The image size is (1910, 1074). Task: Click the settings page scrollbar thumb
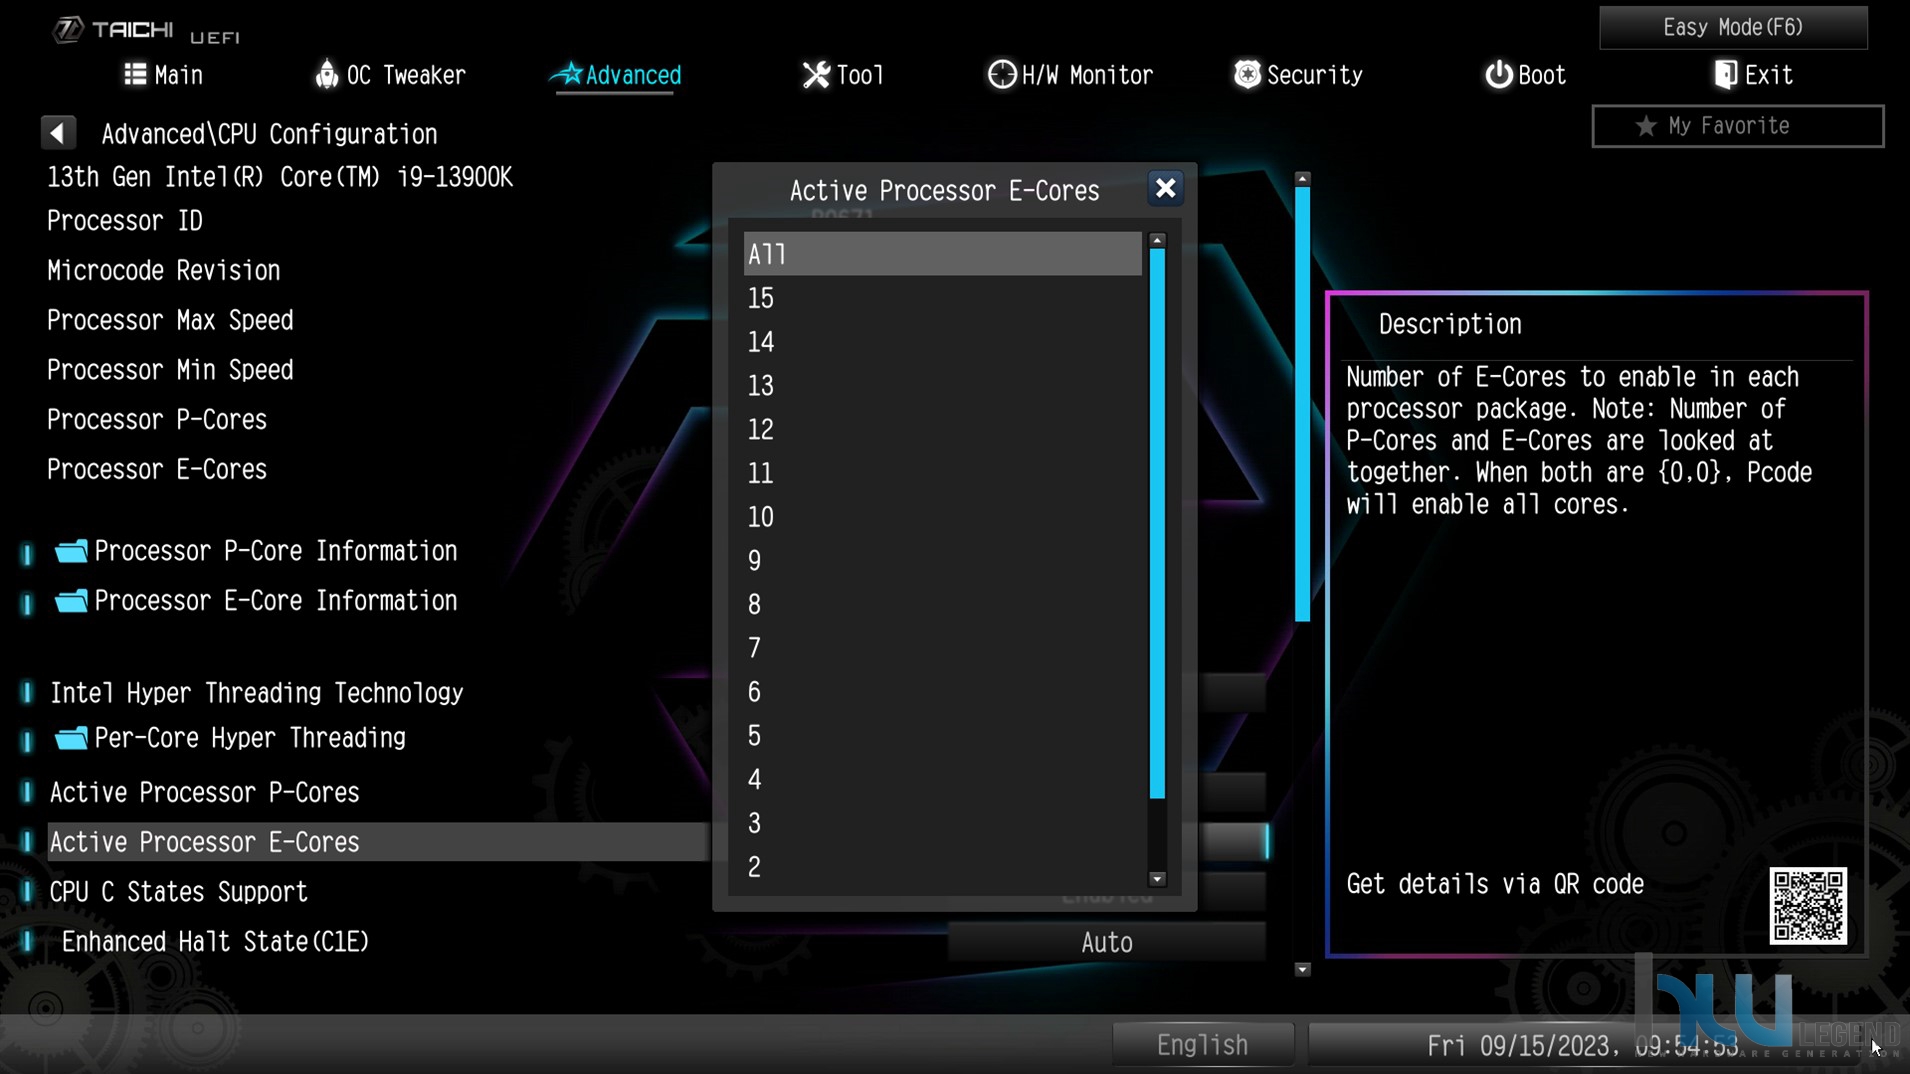click(1302, 404)
